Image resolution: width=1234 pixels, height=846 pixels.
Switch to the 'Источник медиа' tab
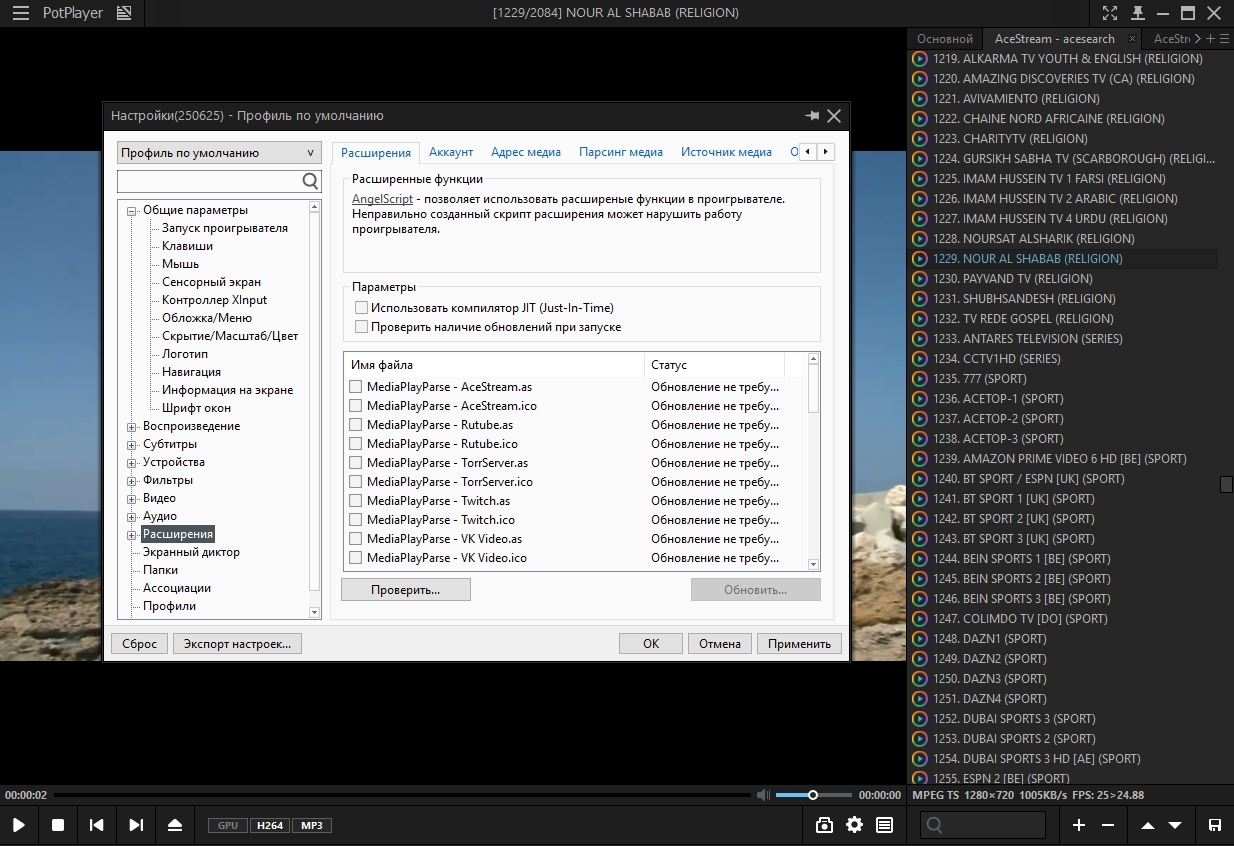click(726, 152)
